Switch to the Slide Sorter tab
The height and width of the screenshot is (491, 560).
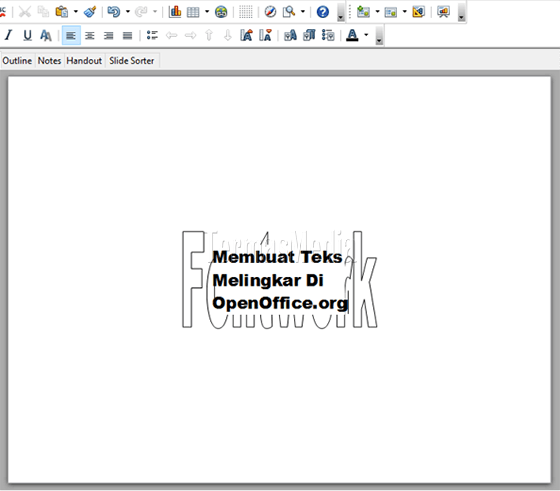point(132,61)
